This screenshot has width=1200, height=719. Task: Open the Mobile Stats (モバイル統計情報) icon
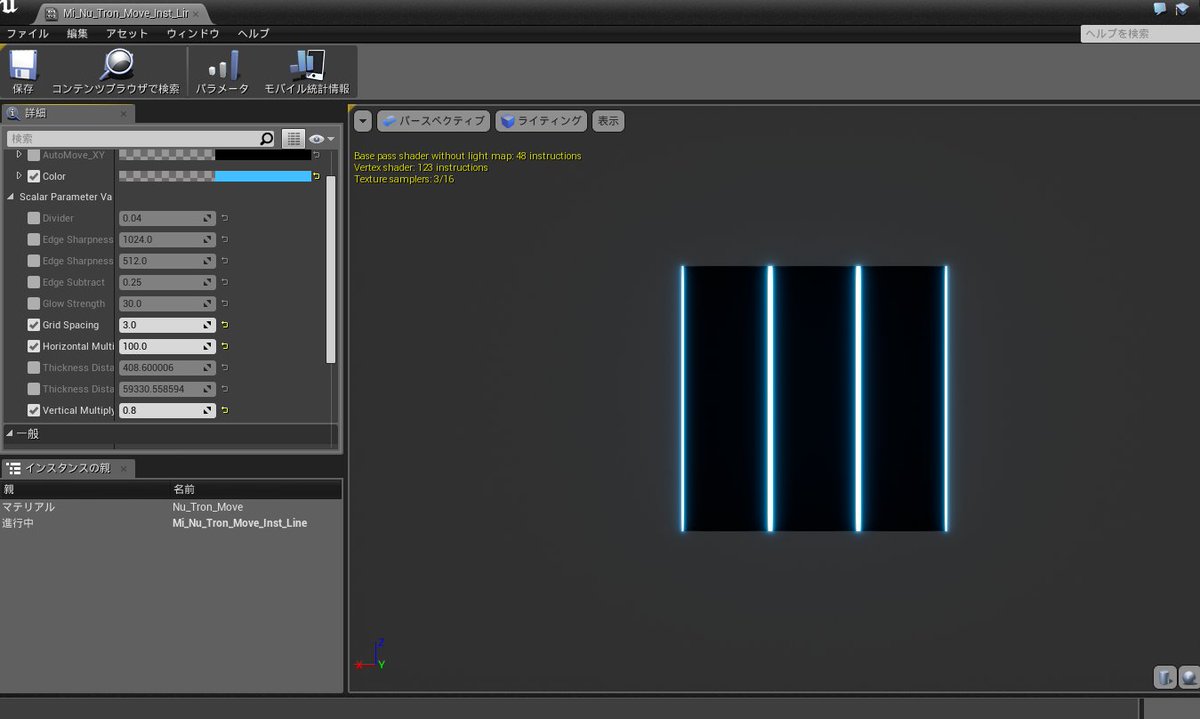click(307, 65)
